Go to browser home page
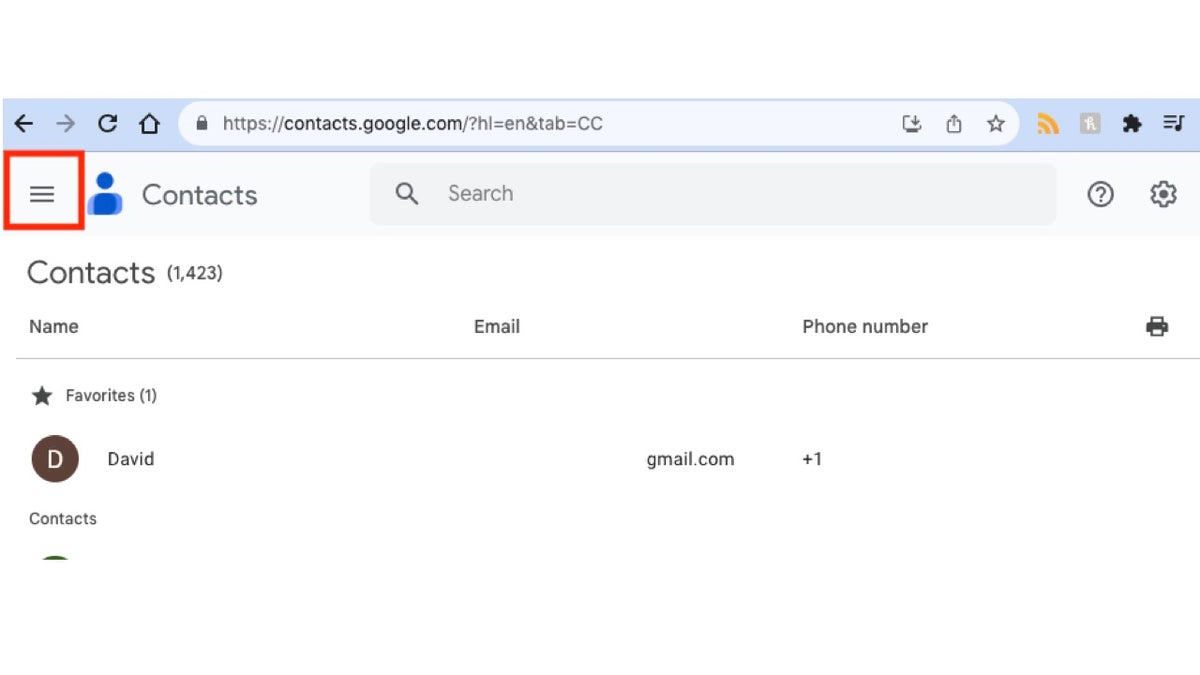This screenshot has height=675, width=1200. [x=150, y=124]
